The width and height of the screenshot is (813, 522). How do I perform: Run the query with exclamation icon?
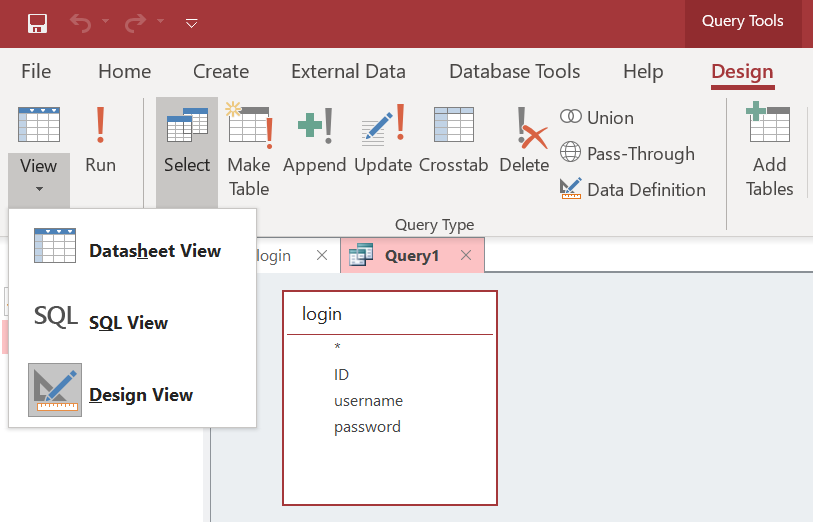tap(100, 141)
